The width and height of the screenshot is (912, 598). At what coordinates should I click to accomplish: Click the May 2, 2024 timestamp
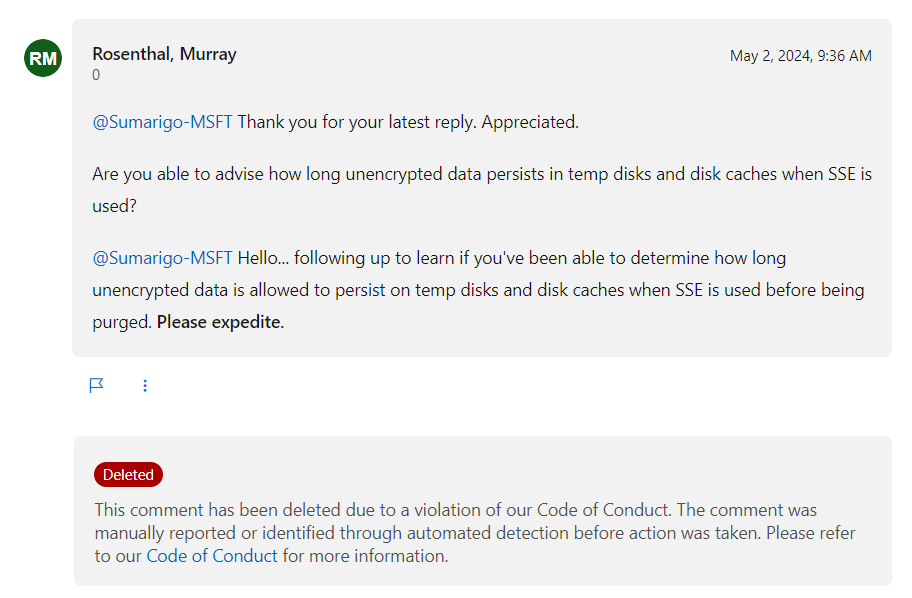coord(800,56)
